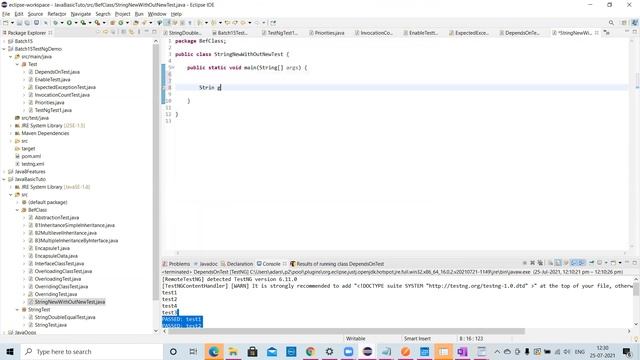The height and width of the screenshot is (360, 640).
Task: Click the Task View taskbar icon
Action: click(x=193, y=351)
